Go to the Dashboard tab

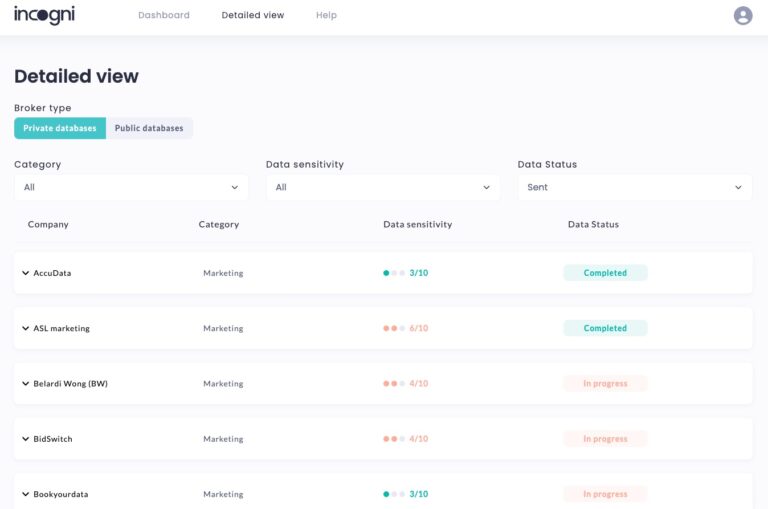click(x=164, y=16)
